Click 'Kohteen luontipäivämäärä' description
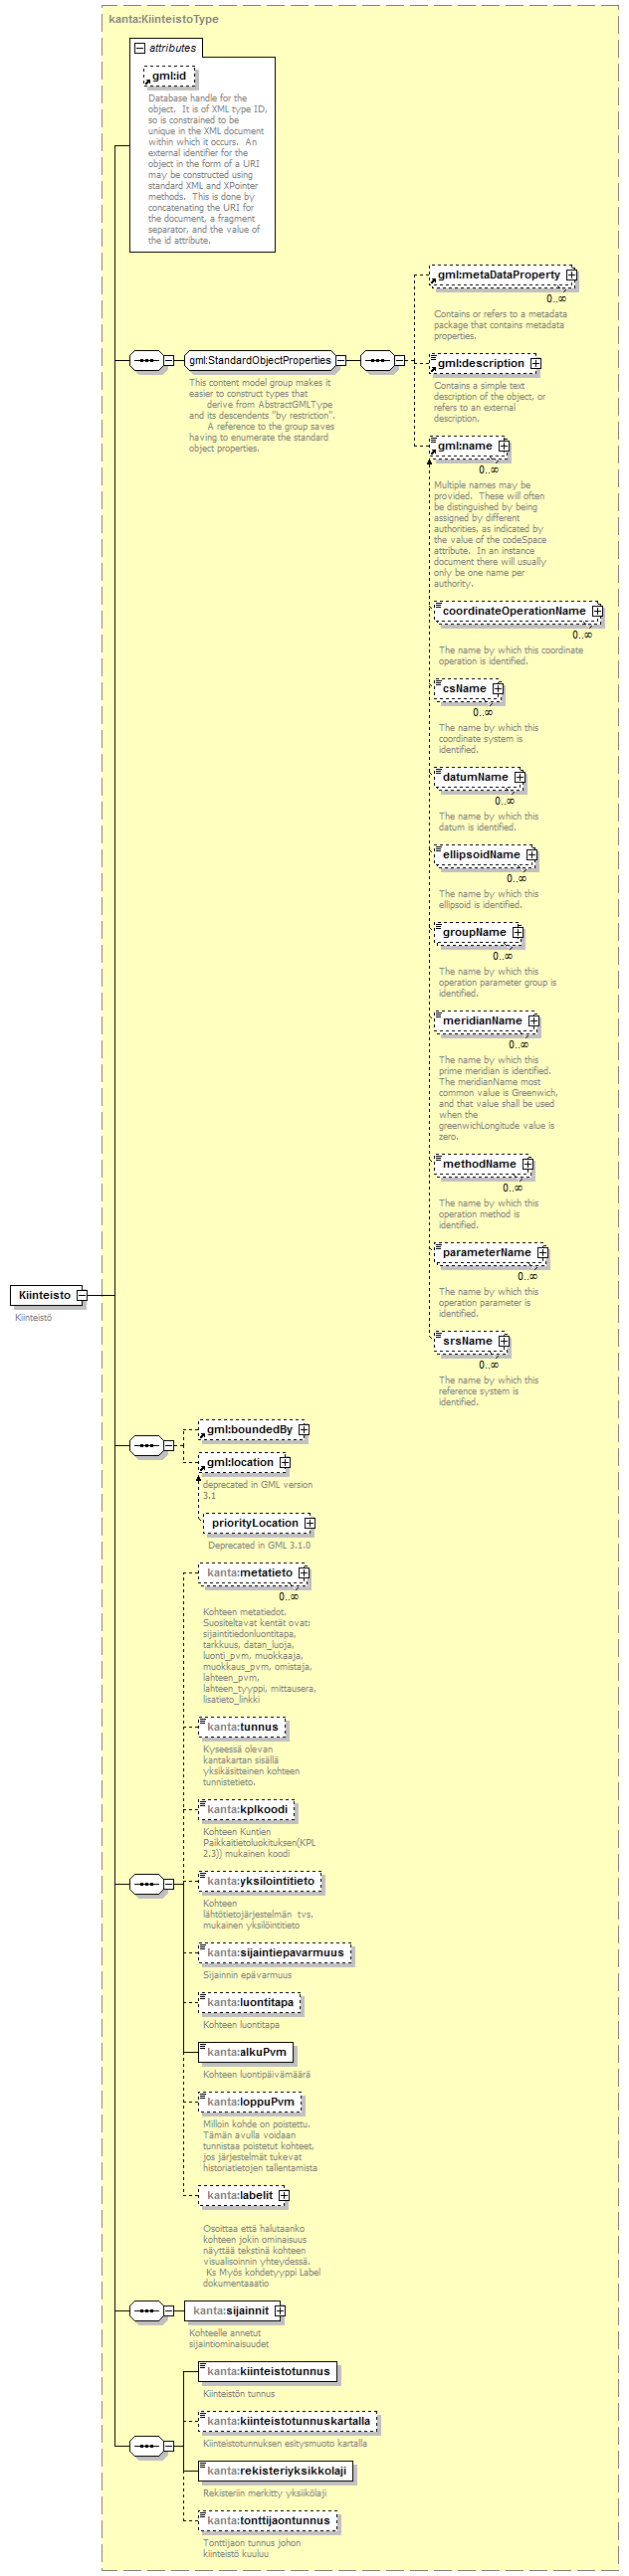Viewport: 629px width, 2576px height. point(256,2074)
